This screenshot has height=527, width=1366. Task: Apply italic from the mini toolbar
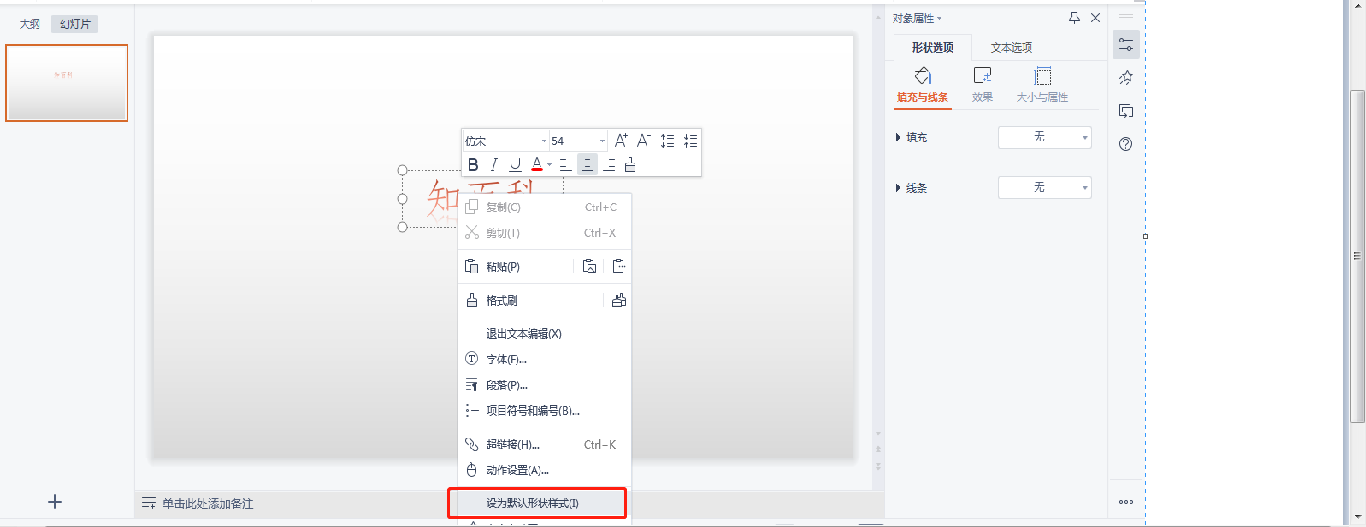coord(494,165)
